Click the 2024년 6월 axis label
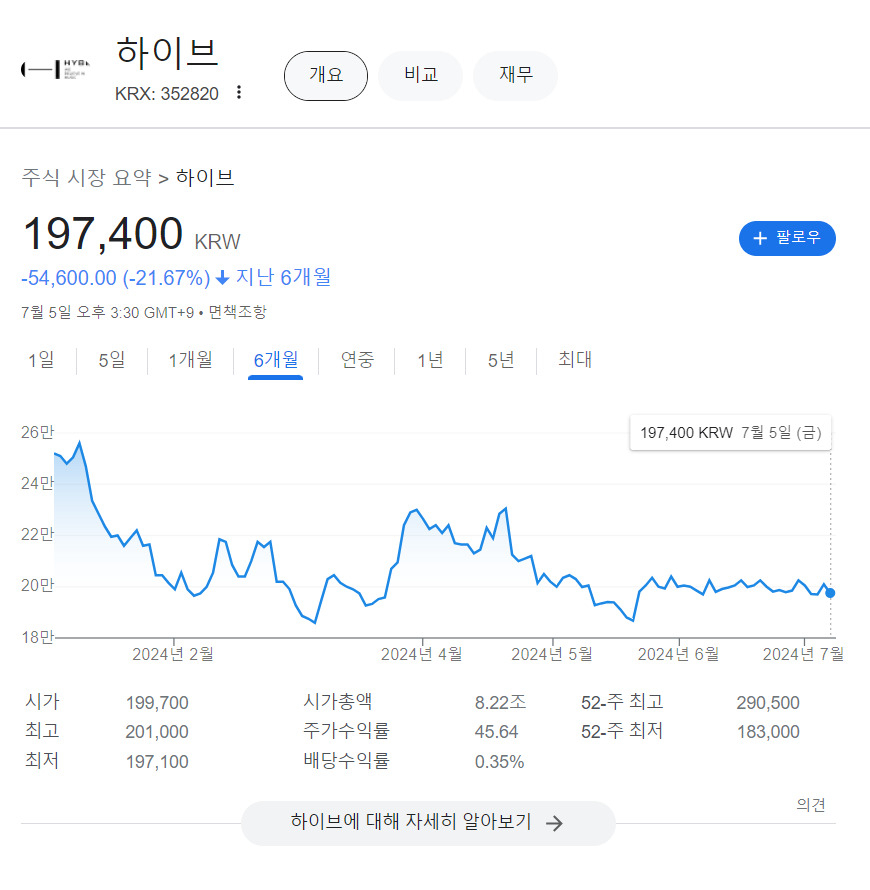Image resolution: width=870 pixels, height=890 pixels. click(679, 654)
